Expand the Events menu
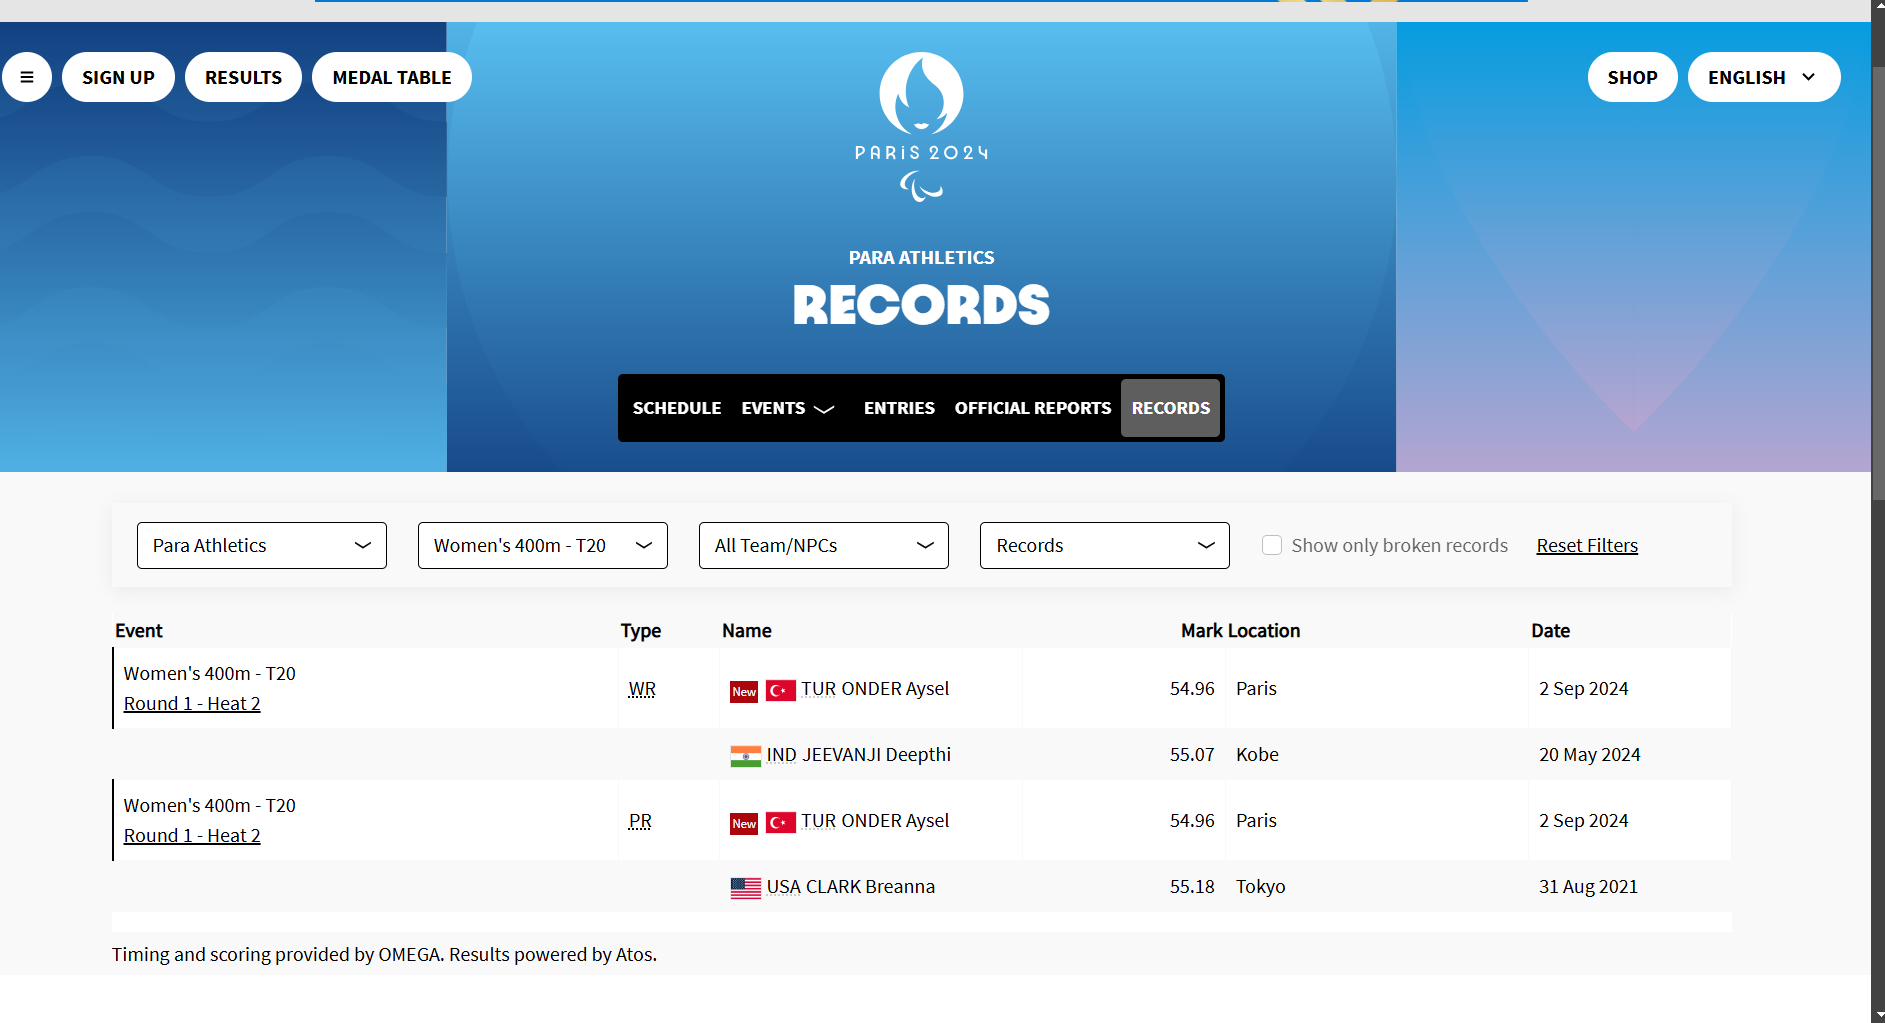The image size is (1885, 1023). (x=787, y=408)
